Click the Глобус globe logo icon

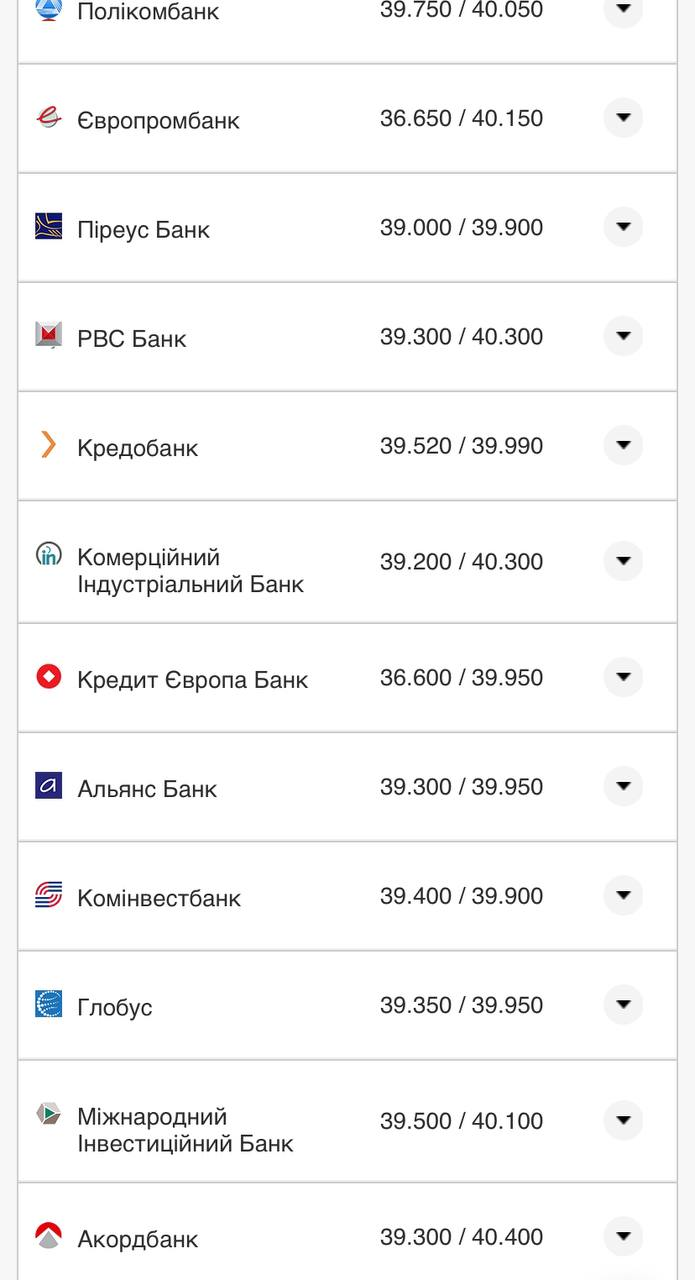pos(48,1004)
